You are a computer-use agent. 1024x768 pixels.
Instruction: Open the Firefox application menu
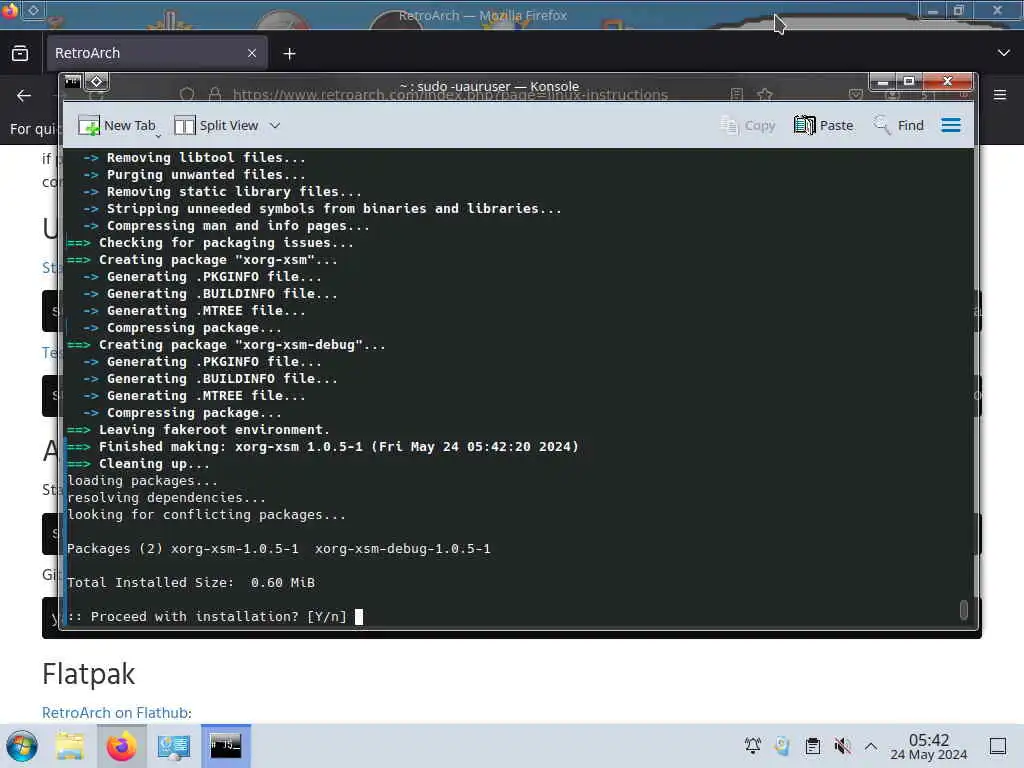tap(1000, 95)
